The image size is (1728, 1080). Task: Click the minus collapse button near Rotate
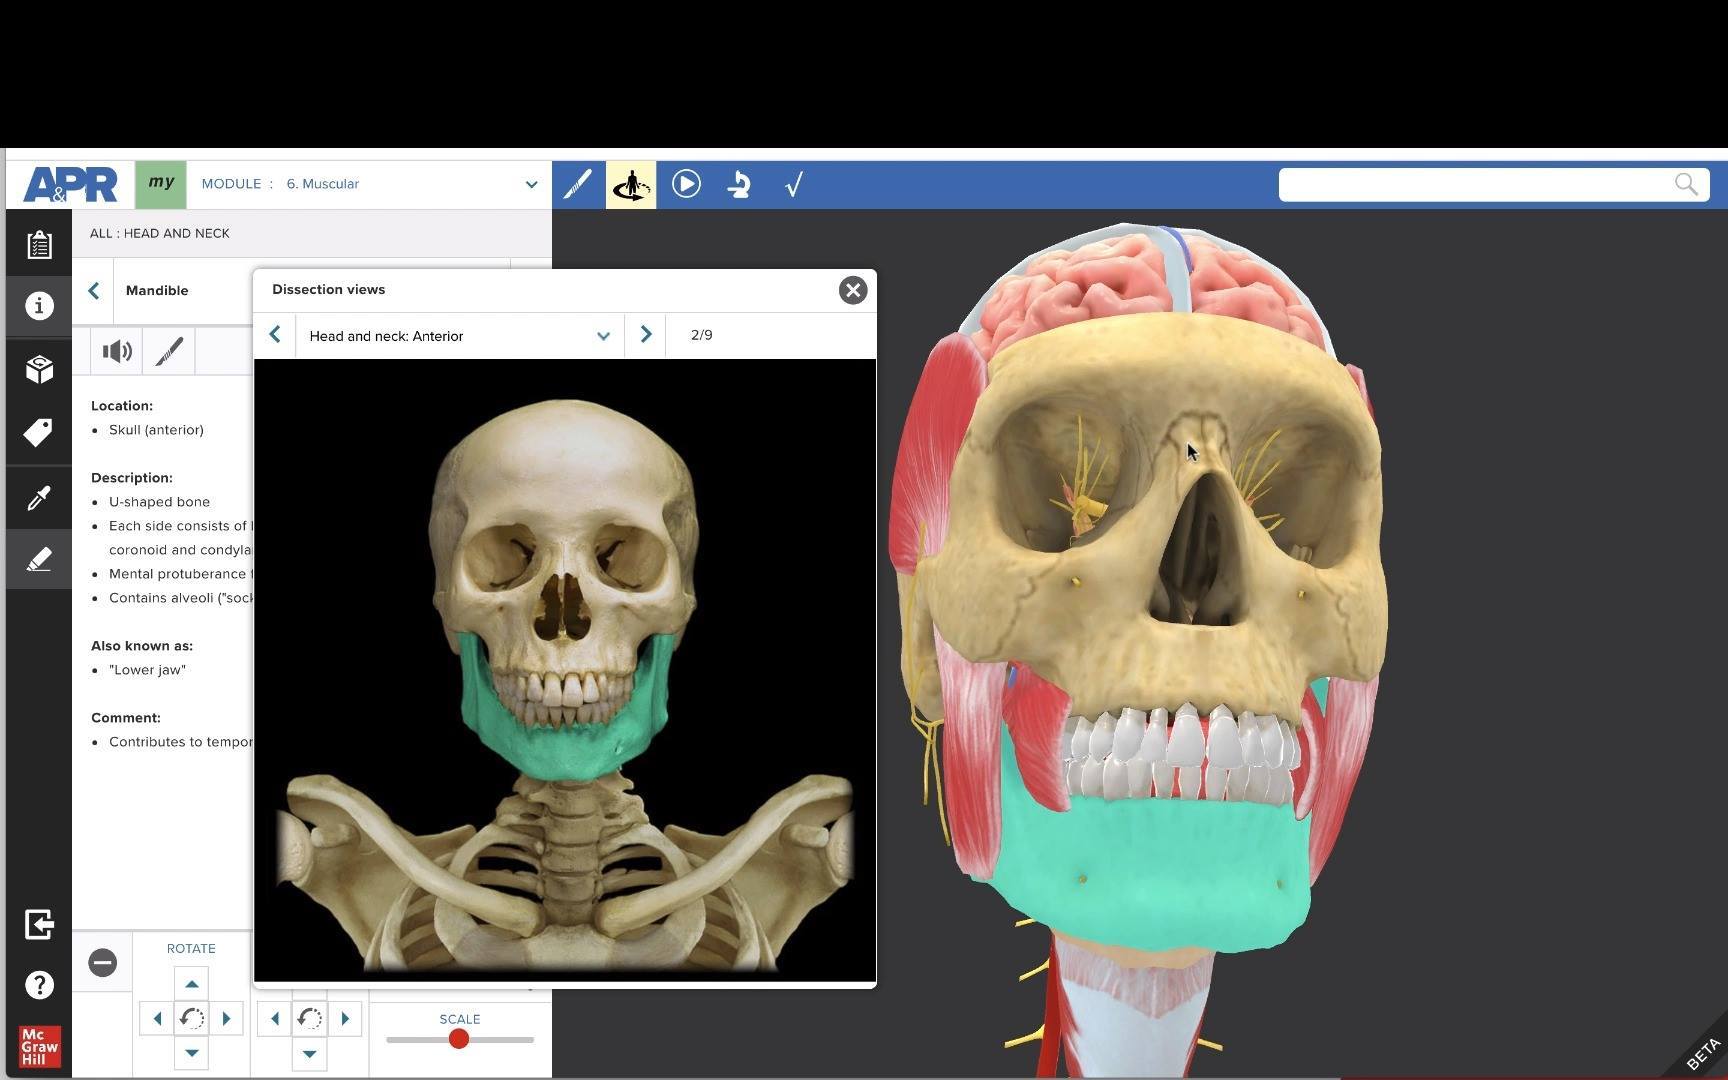pyautogui.click(x=102, y=963)
